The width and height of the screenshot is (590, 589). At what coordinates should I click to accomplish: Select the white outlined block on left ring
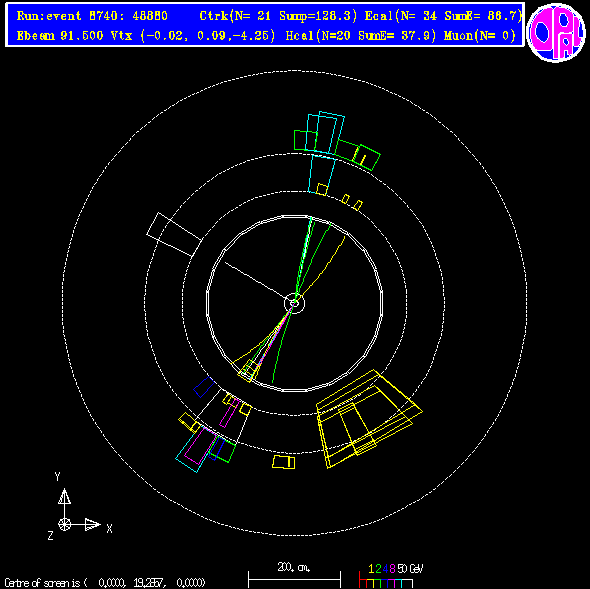[x=174, y=234]
